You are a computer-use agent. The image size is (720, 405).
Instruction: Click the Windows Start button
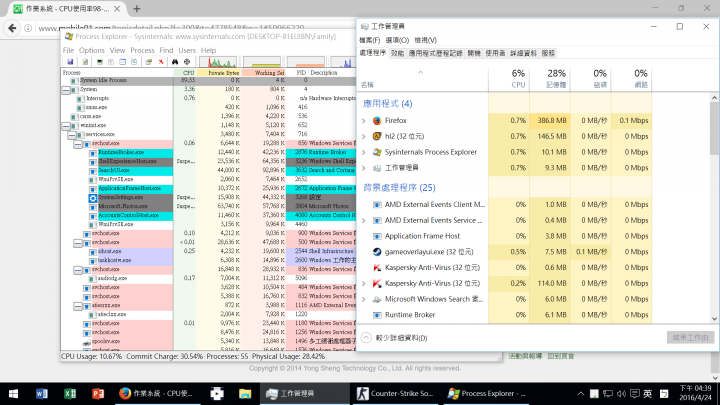click(x=13, y=394)
